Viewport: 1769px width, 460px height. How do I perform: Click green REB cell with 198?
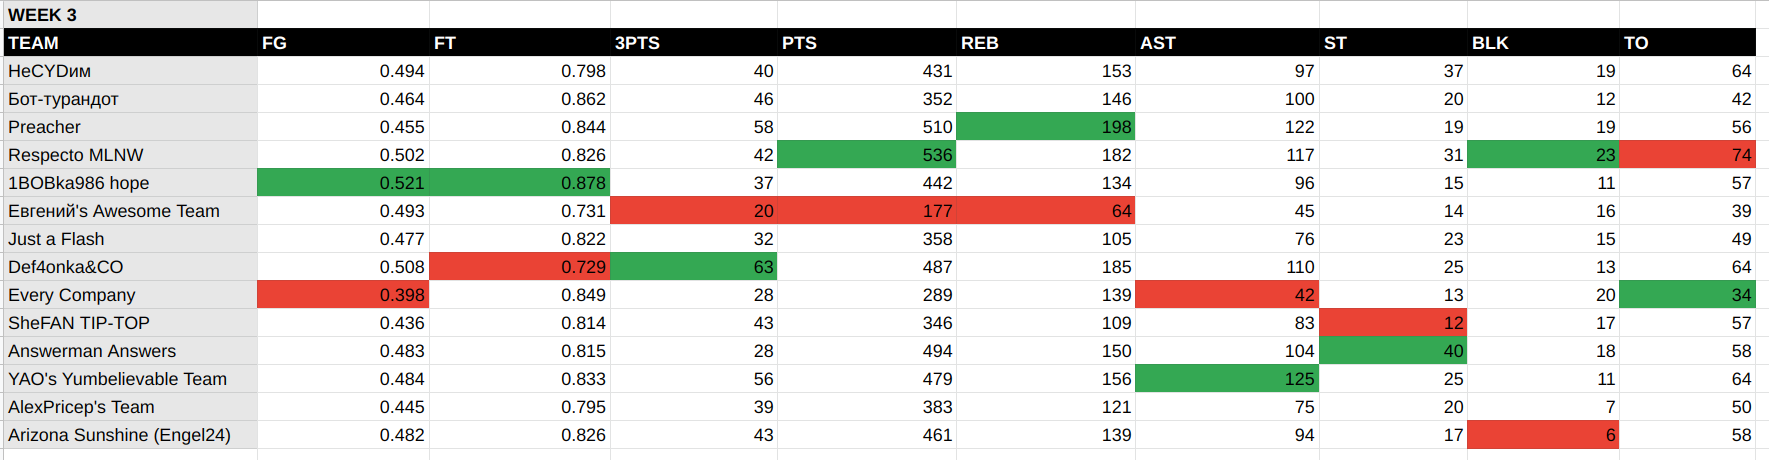coord(1046,126)
